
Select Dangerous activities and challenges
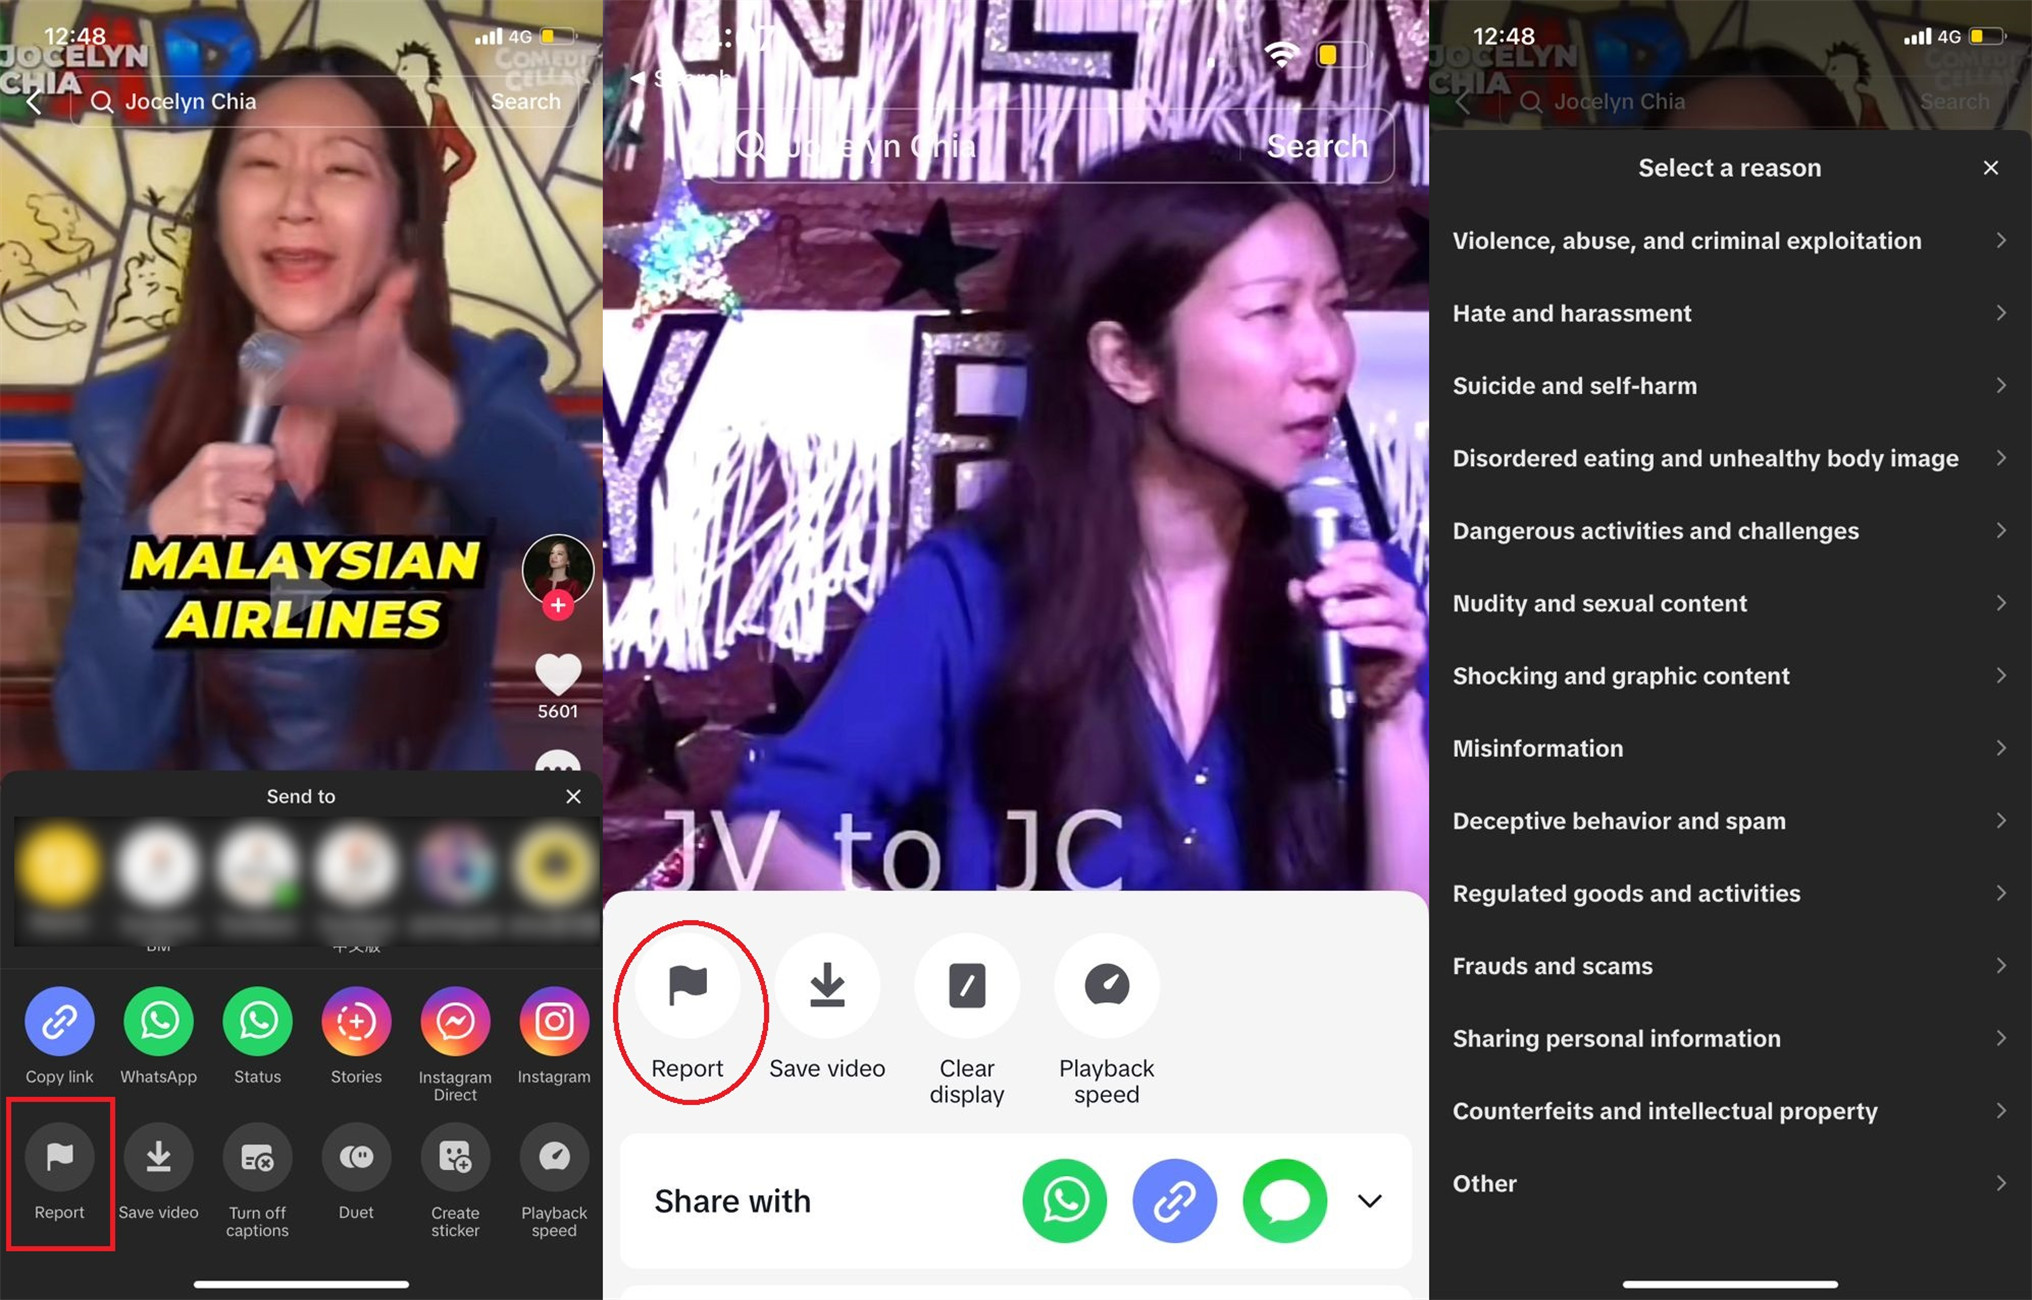click(1730, 530)
